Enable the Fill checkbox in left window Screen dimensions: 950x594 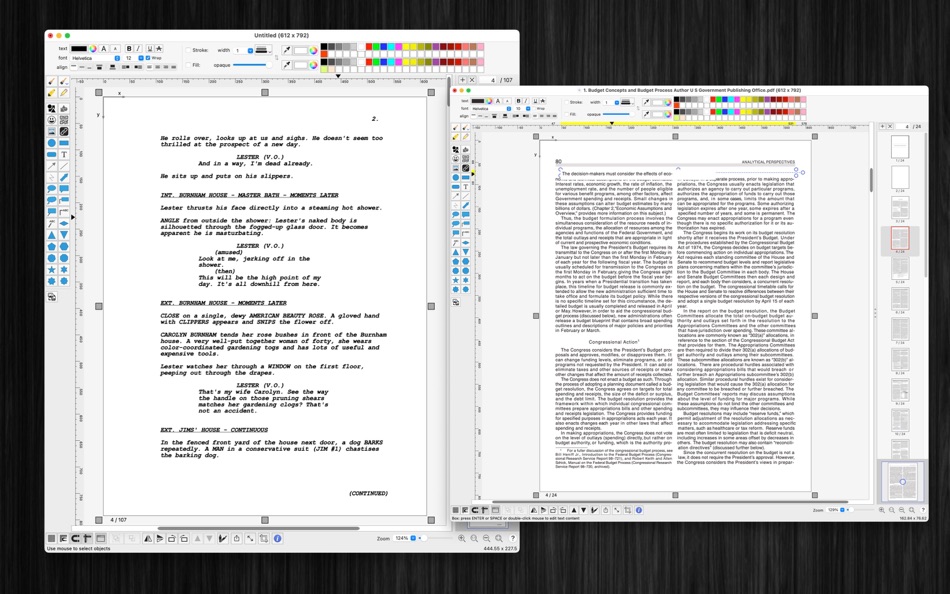188,65
